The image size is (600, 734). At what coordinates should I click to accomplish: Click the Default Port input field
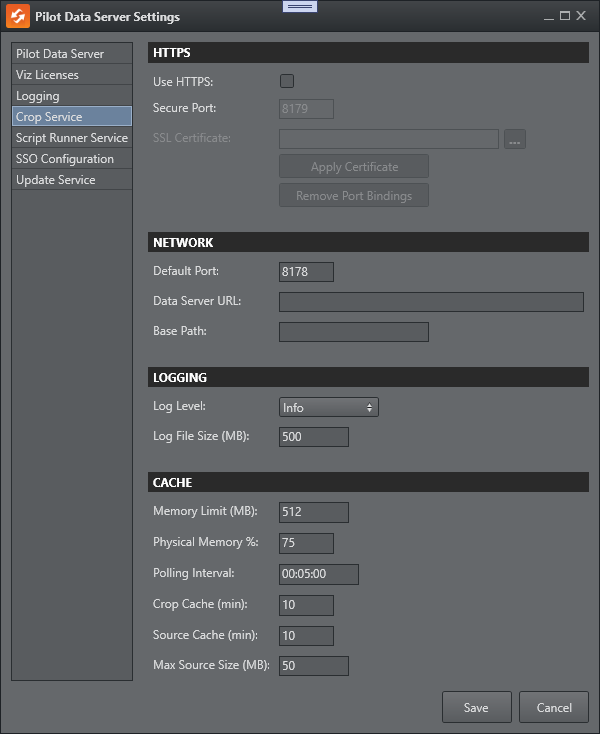pos(306,272)
